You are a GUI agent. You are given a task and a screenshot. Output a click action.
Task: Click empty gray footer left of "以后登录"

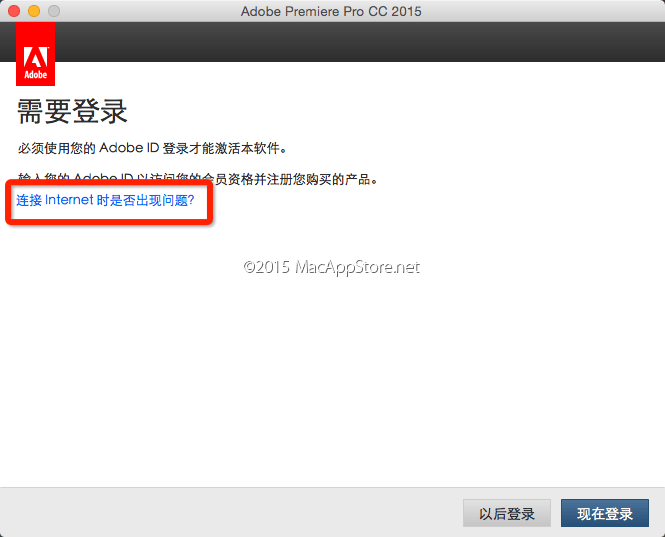pos(230,513)
